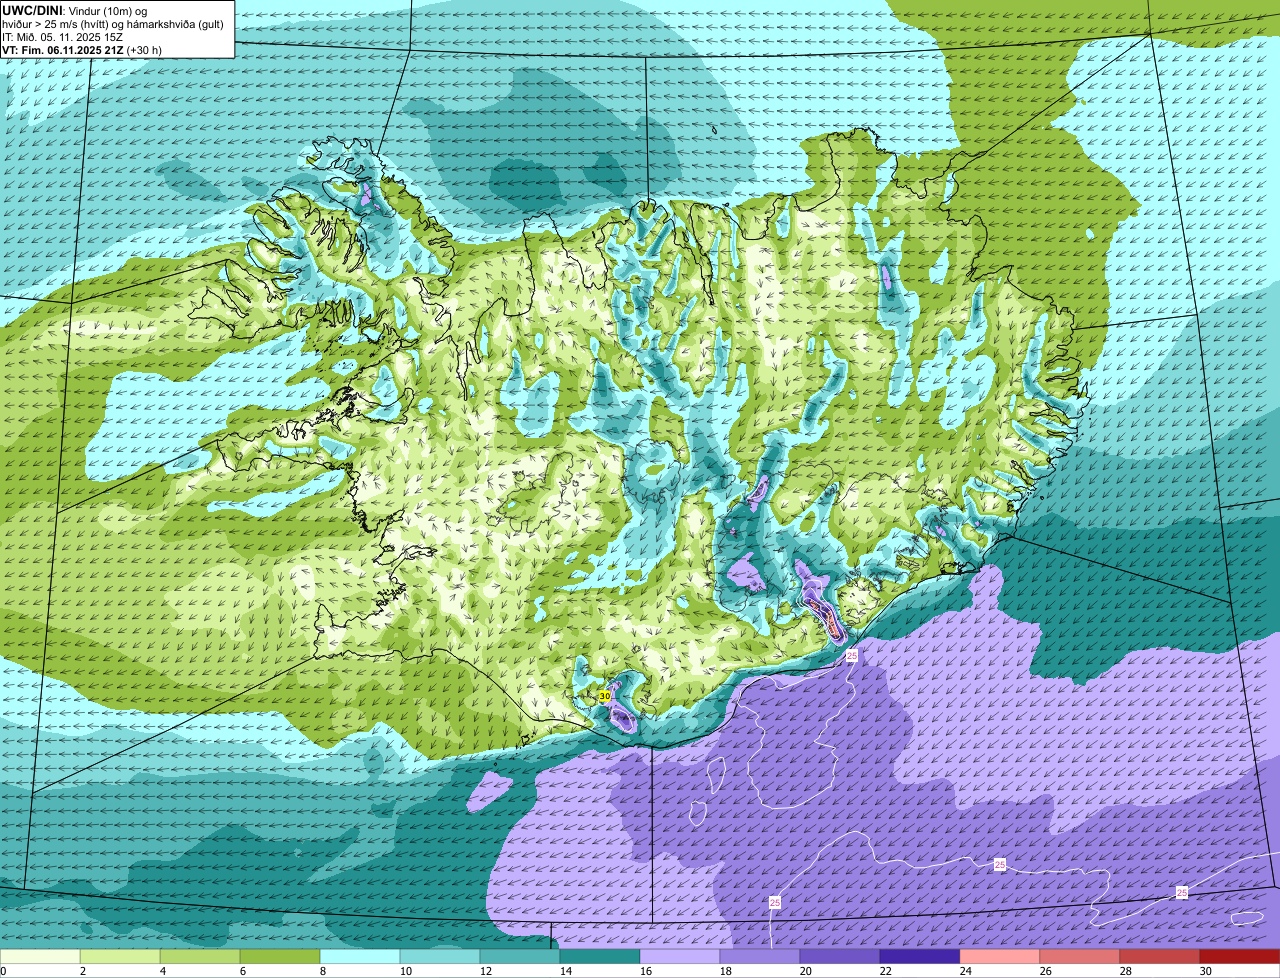Click legend scale number '14'
The image size is (1280, 978).
coord(565,971)
